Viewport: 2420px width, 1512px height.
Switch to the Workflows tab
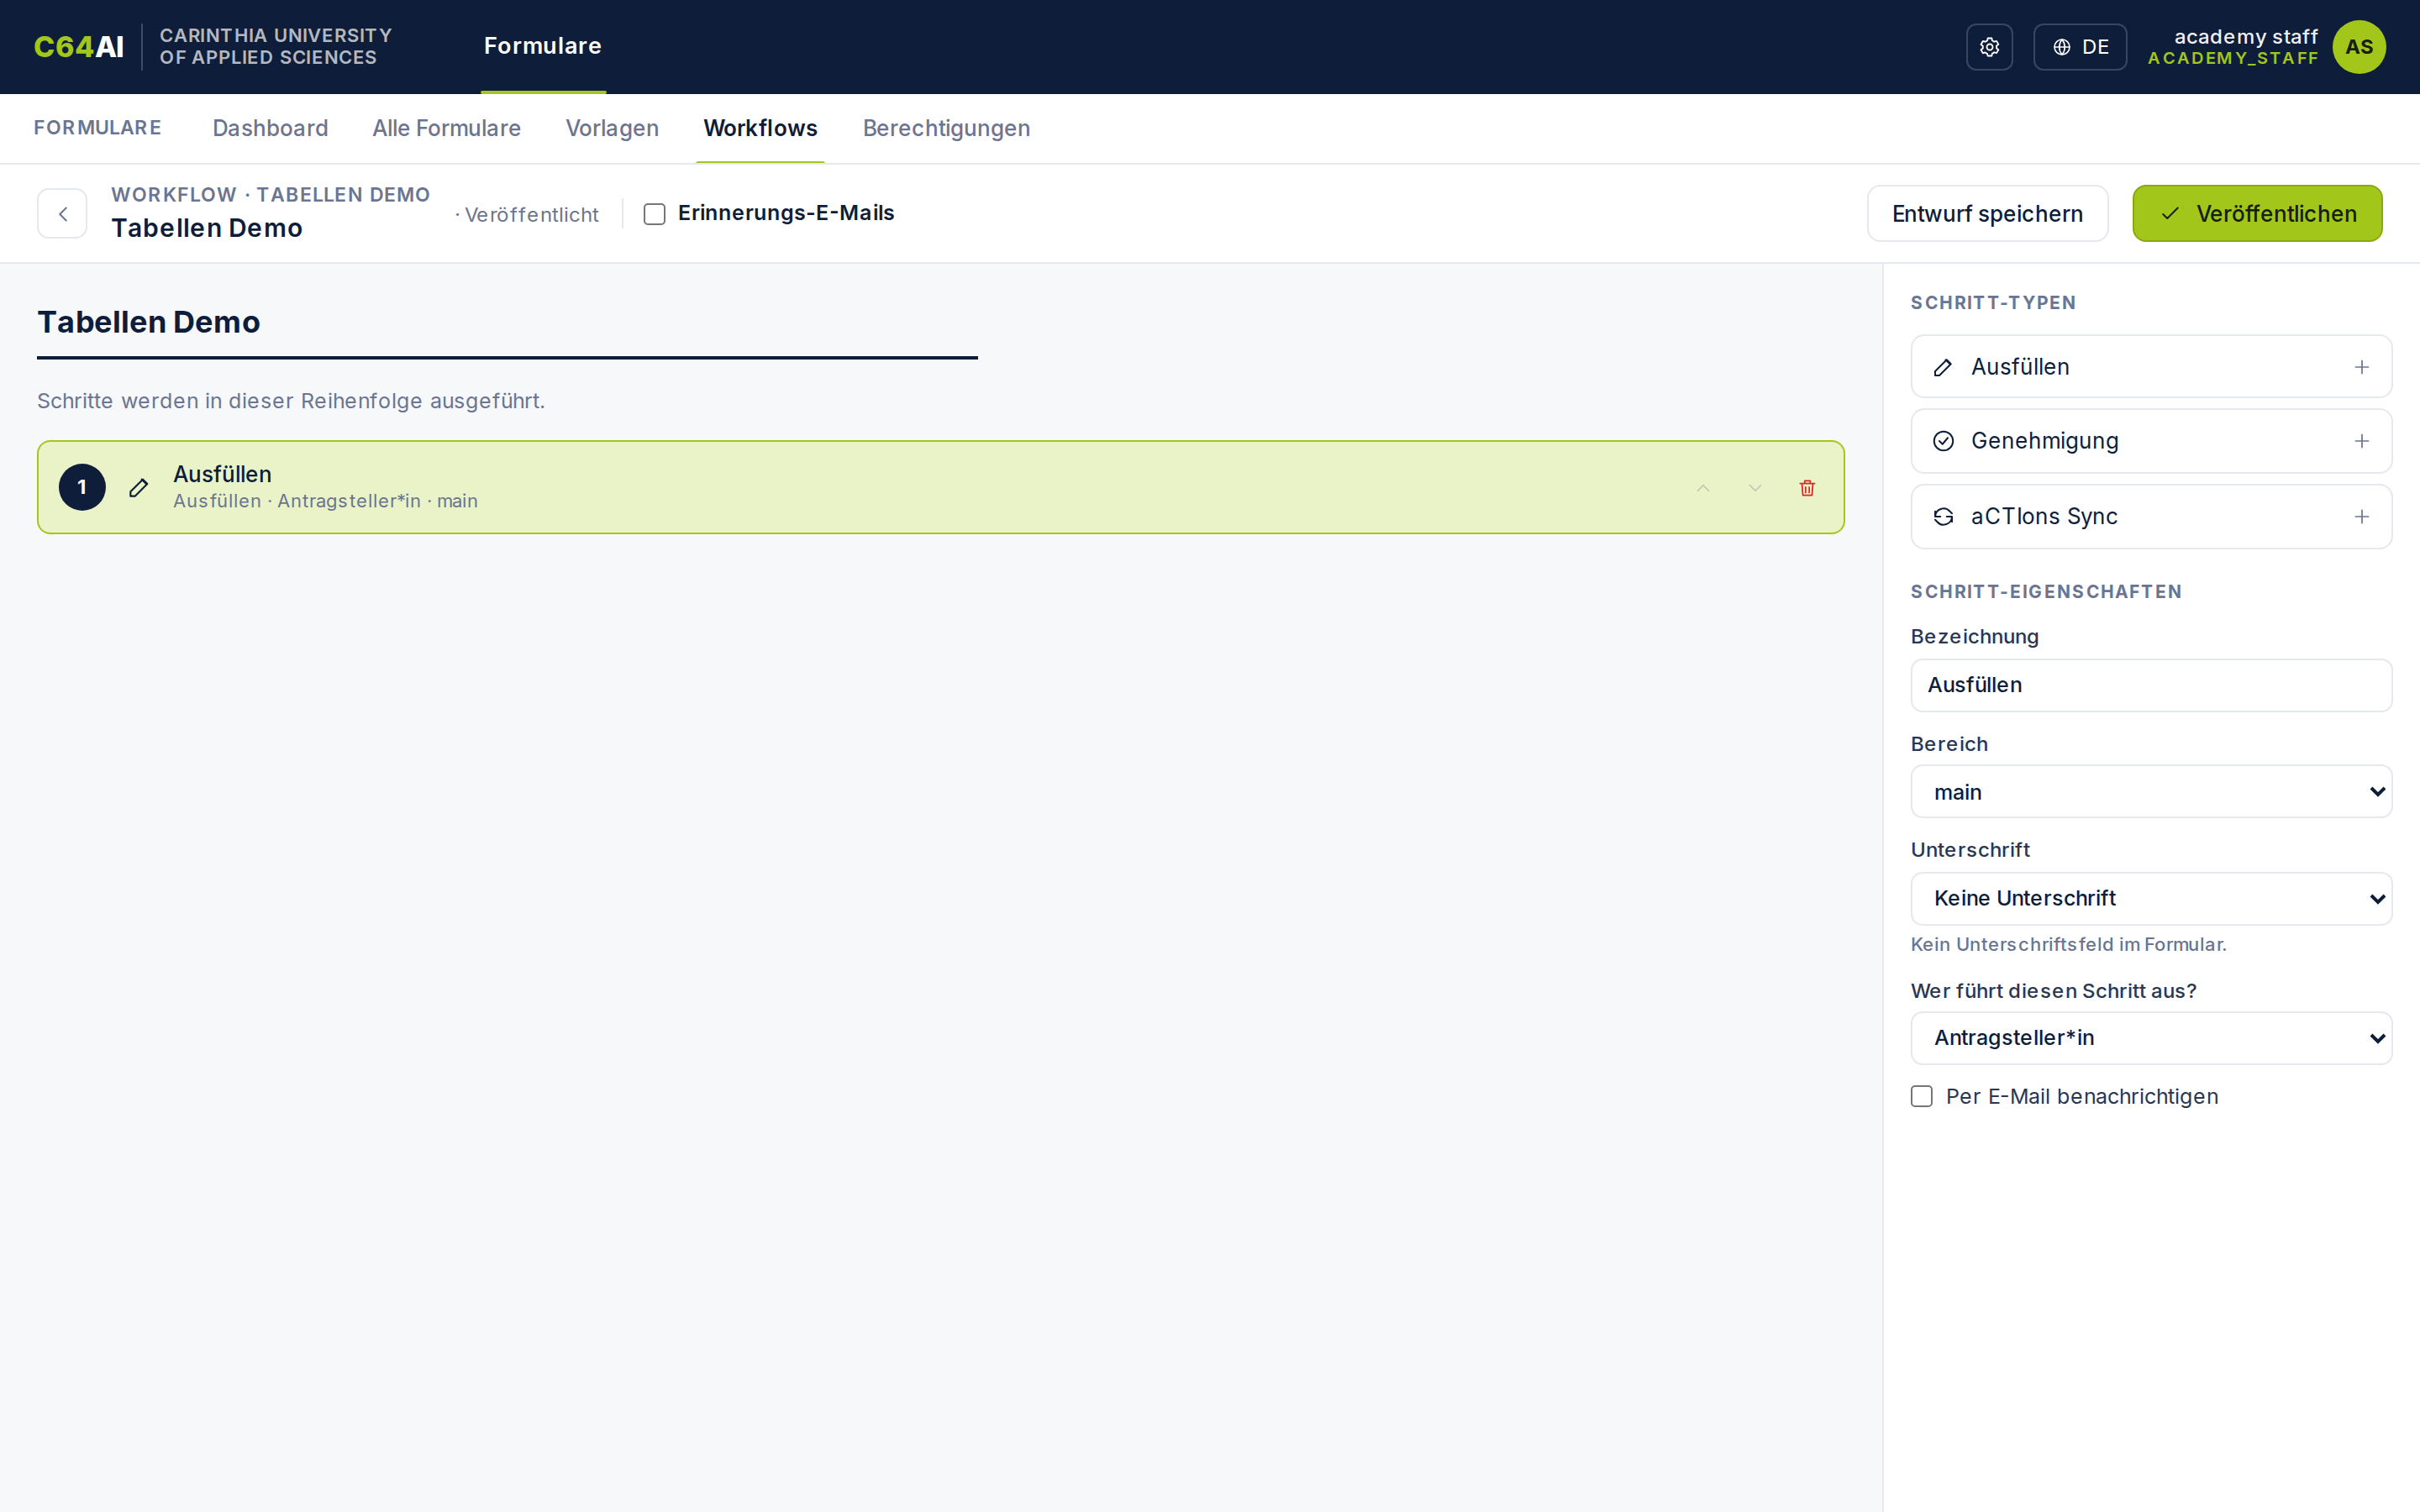pyautogui.click(x=760, y=128)
